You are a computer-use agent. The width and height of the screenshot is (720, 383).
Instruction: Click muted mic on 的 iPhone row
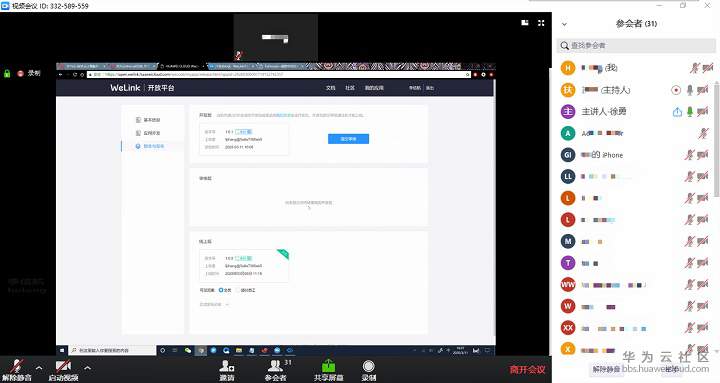click(689, 155)
